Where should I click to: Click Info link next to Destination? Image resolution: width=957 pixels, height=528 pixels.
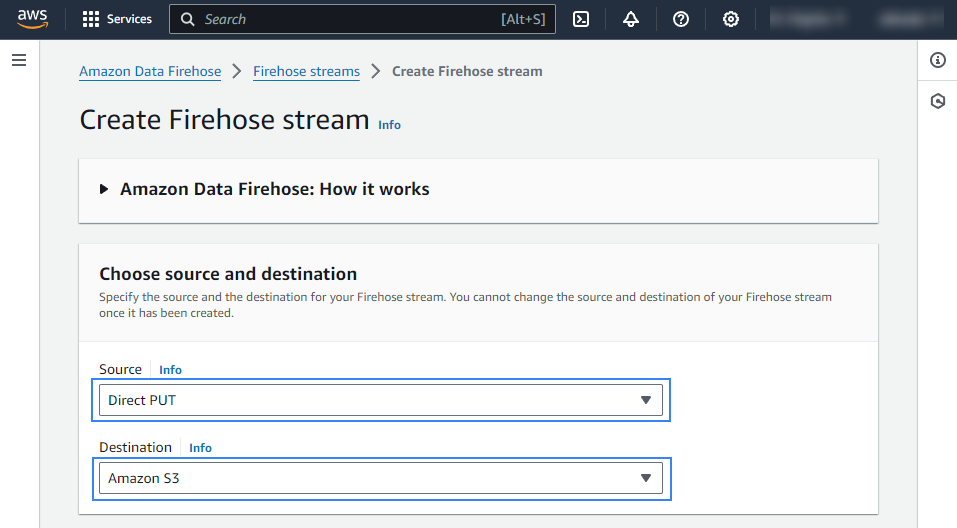click(x=200, y=448)
